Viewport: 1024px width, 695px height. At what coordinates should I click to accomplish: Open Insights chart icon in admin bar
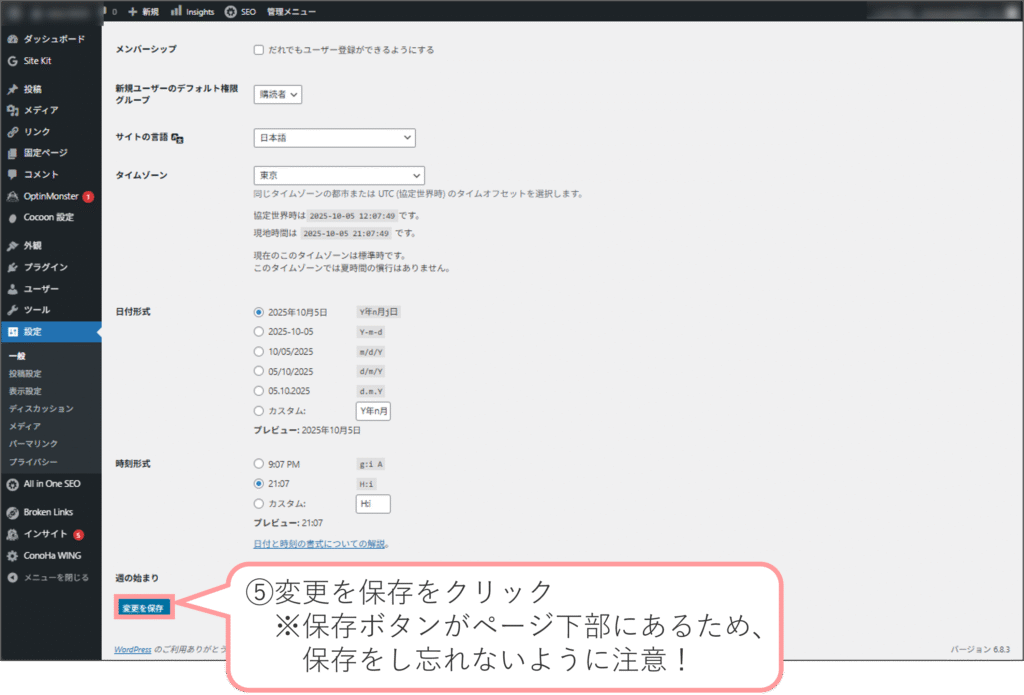176,11
